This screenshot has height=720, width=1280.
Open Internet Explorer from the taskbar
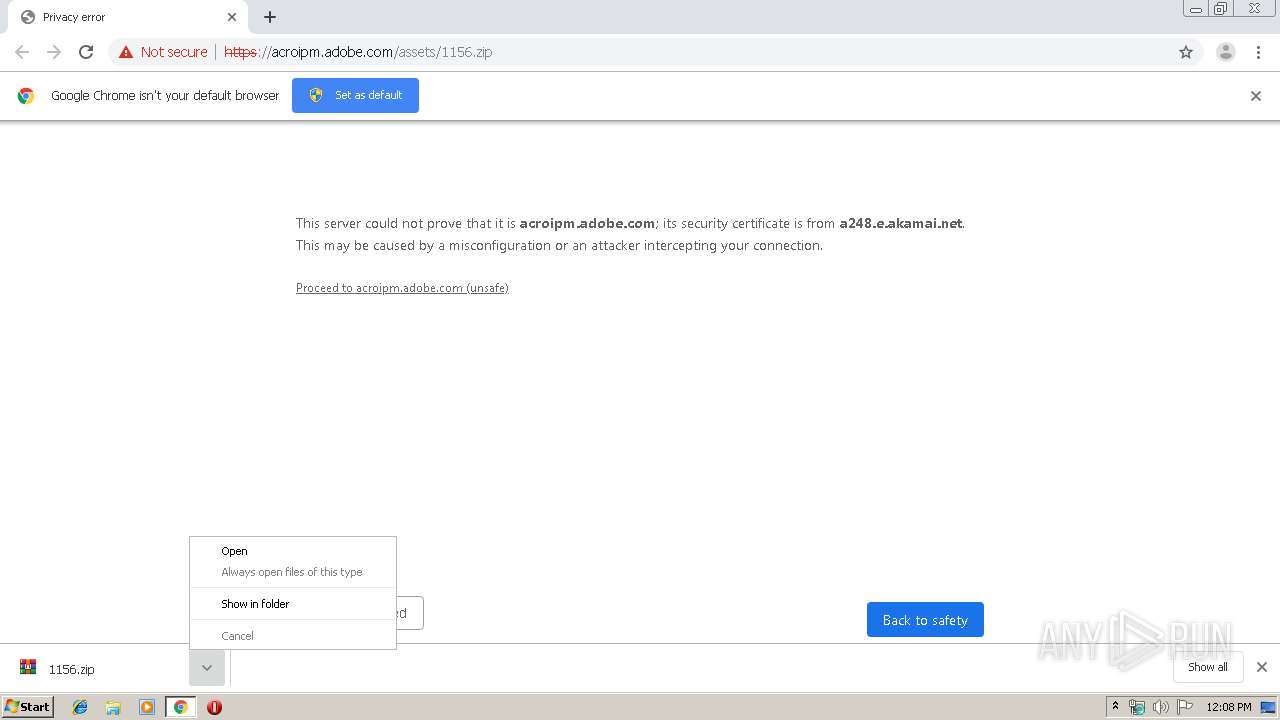[80, 707]
